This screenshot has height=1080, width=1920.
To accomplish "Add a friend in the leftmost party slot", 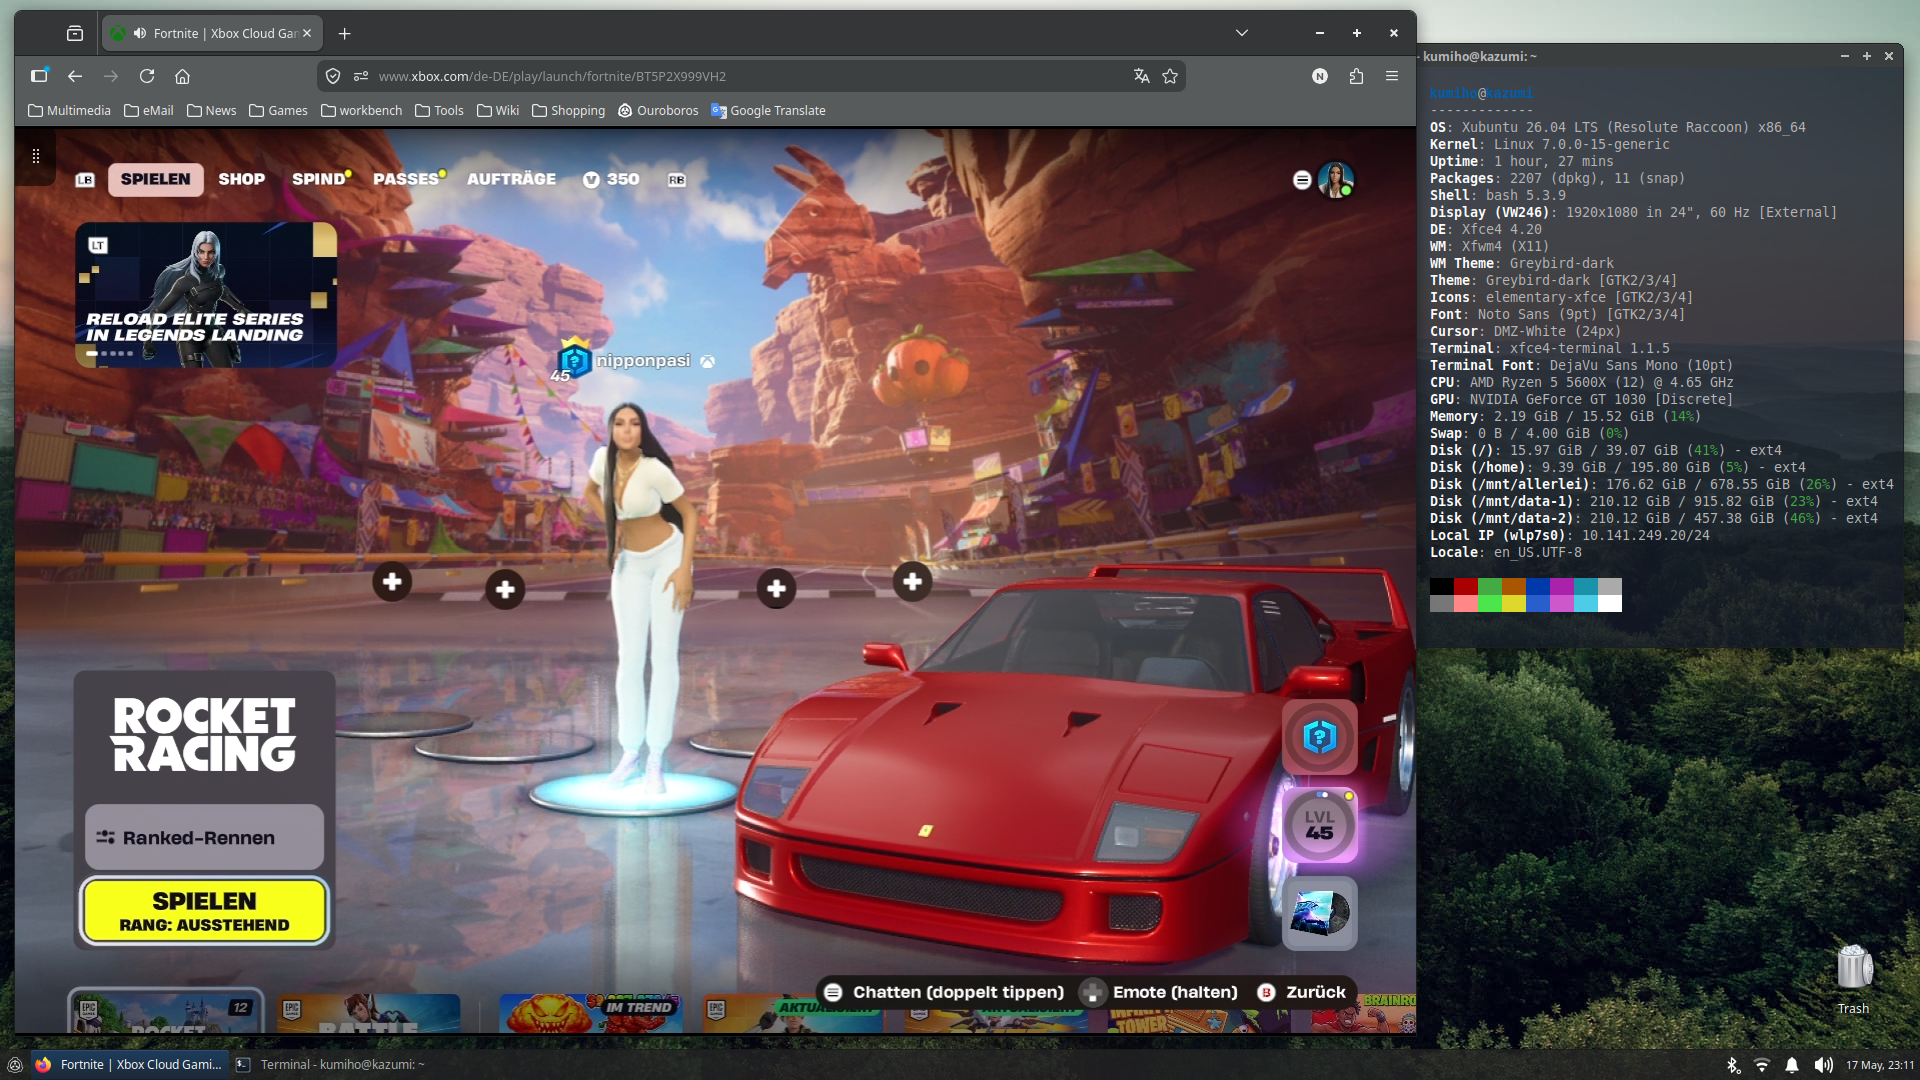I will [392, 581].
